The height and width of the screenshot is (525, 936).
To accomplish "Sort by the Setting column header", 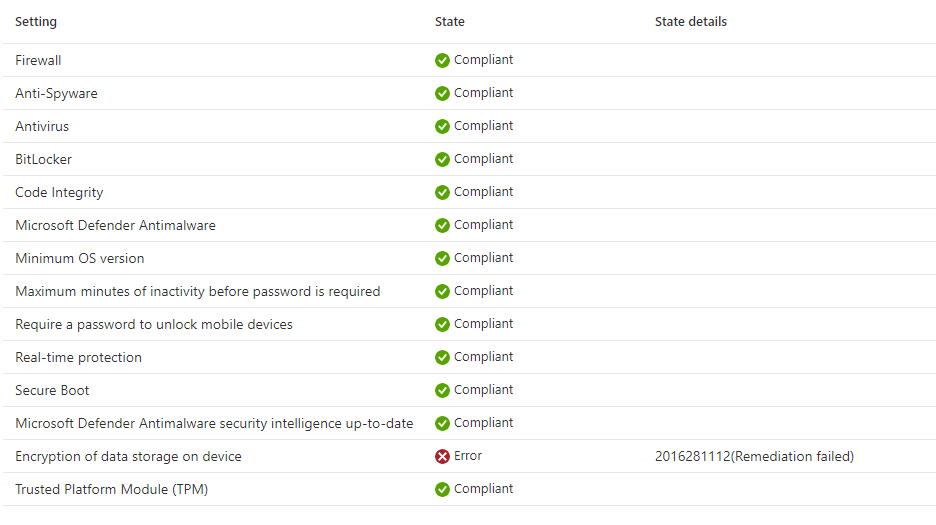I will 36,22.
